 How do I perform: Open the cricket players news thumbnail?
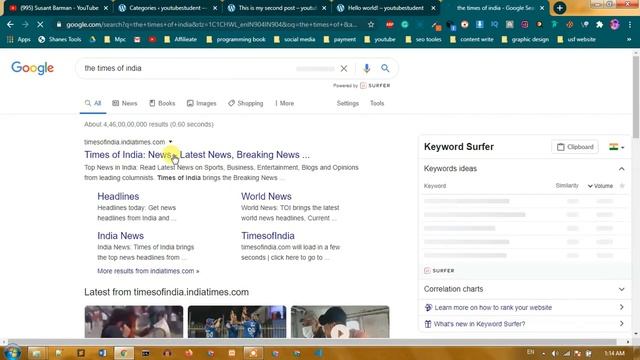pyautogui.click(x=237, y=322)
